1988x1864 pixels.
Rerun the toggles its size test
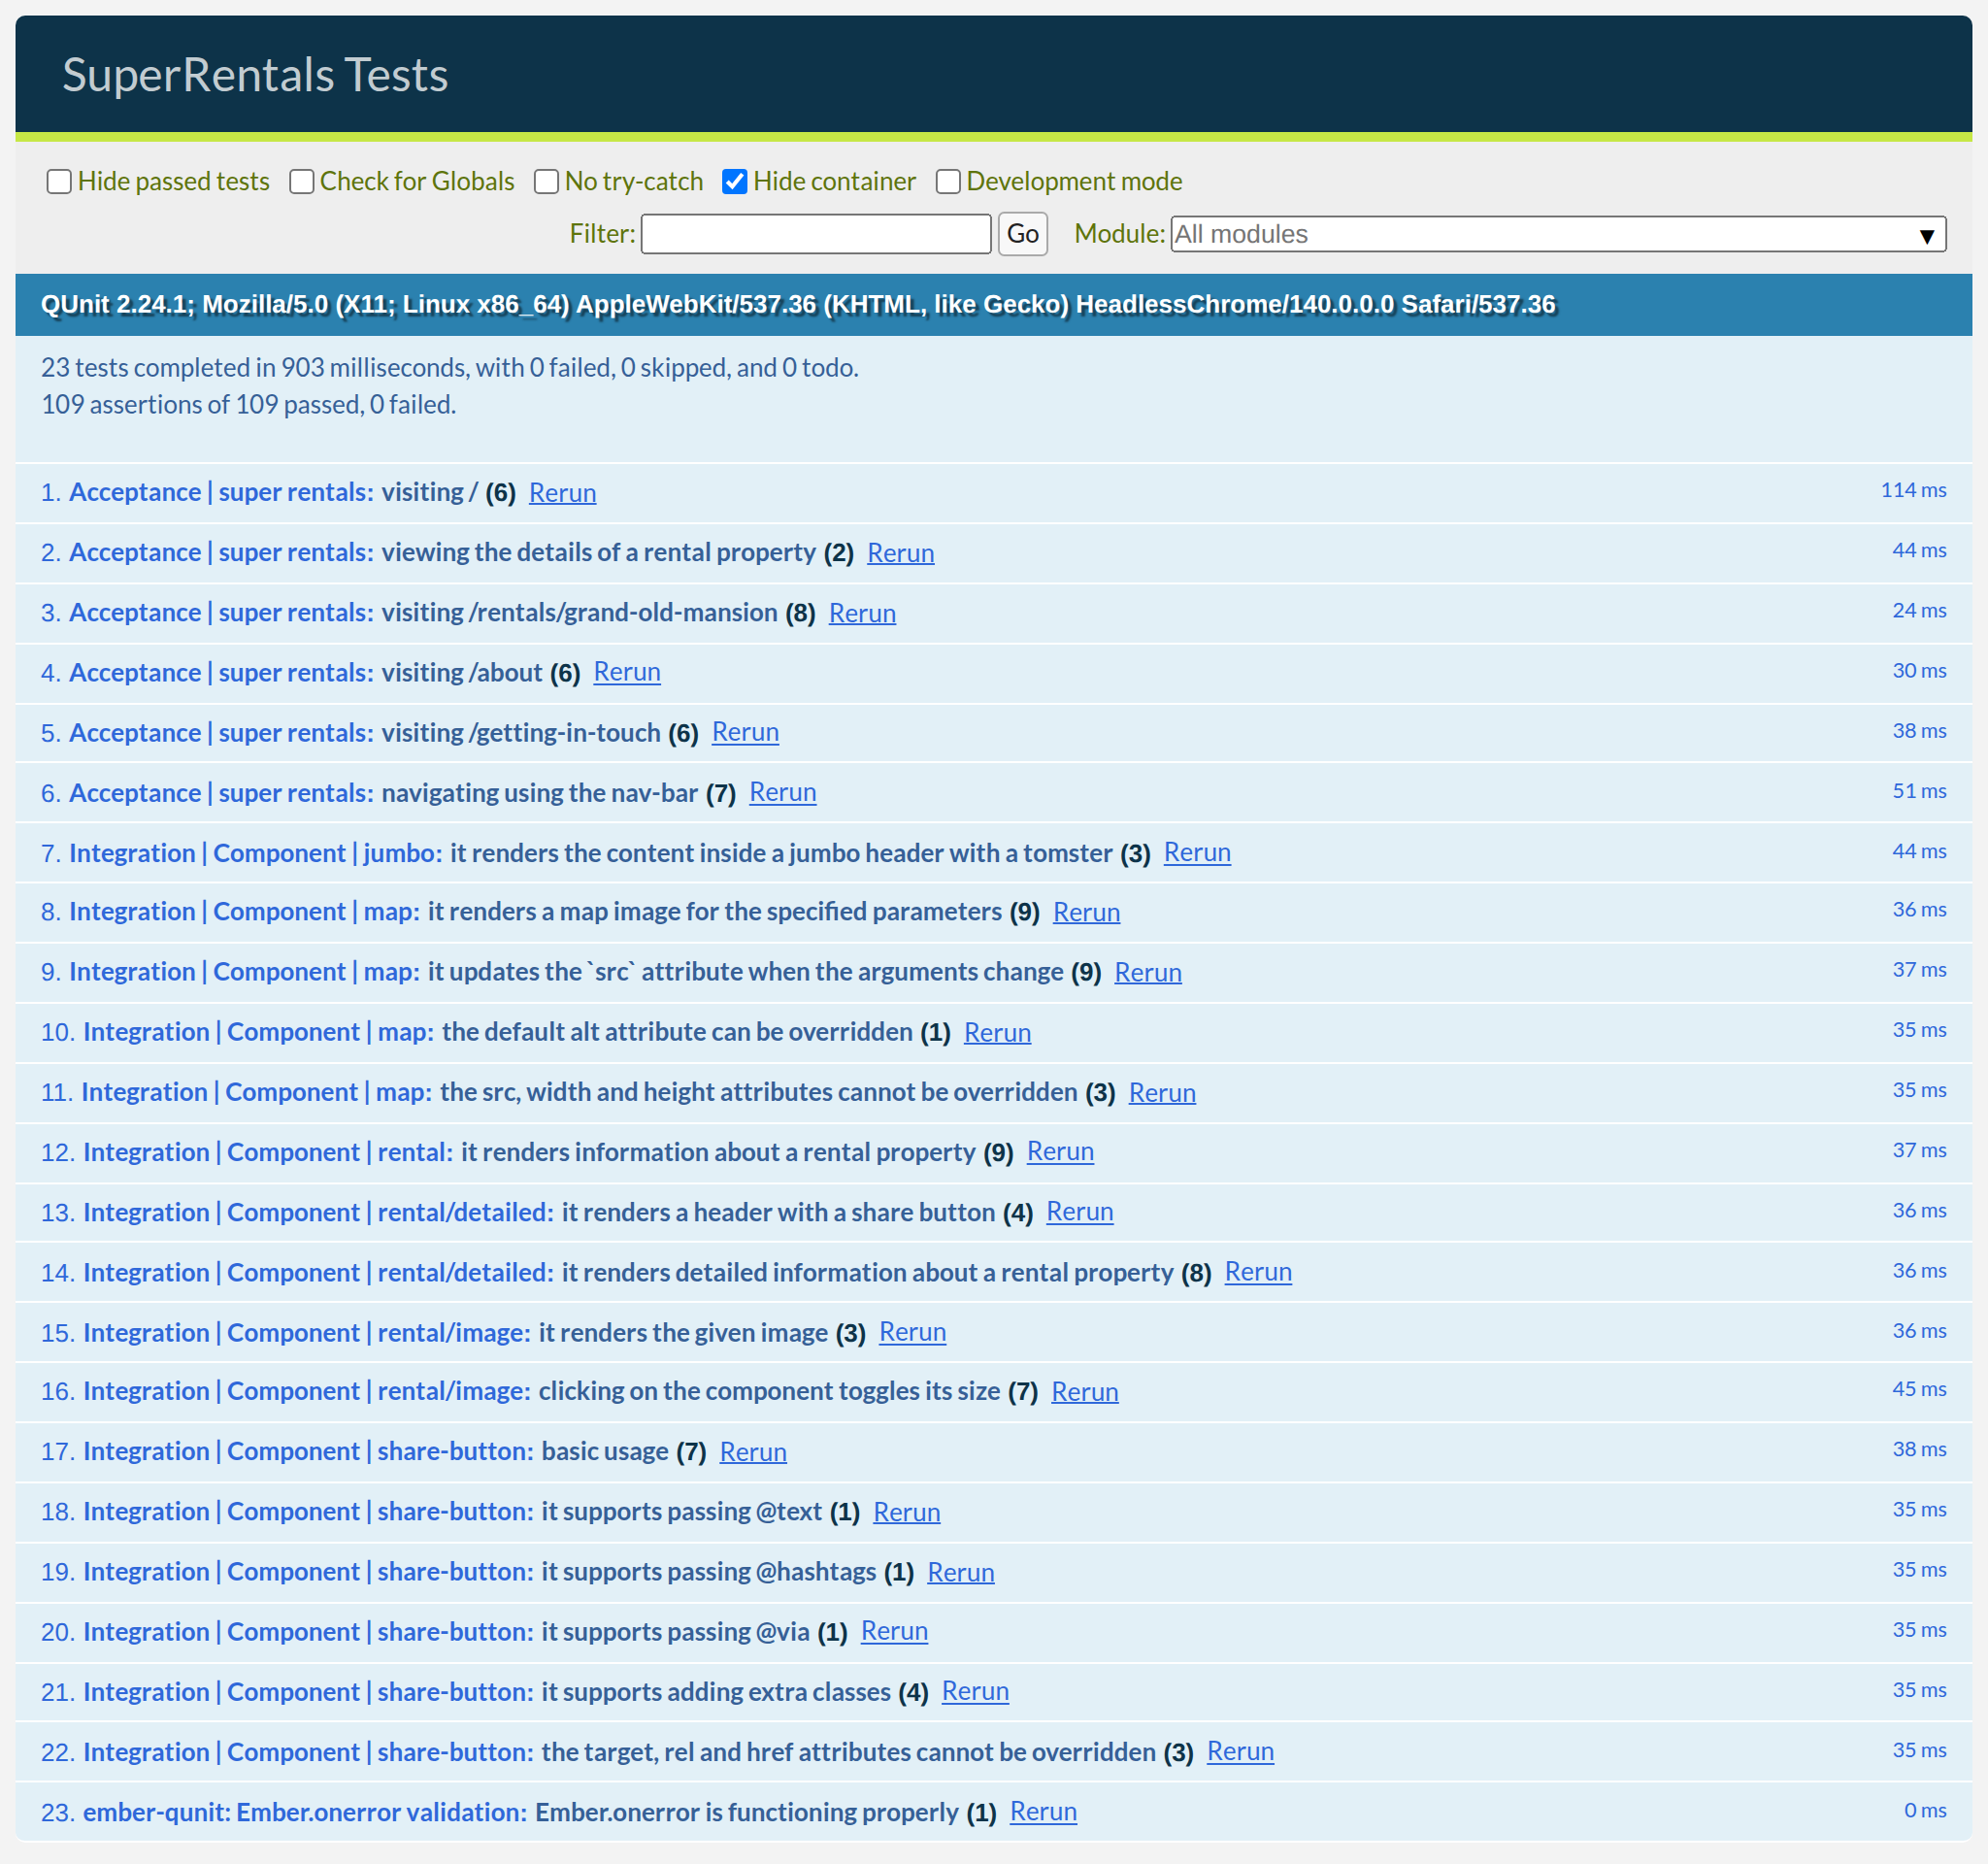tap(1084, 1392)
